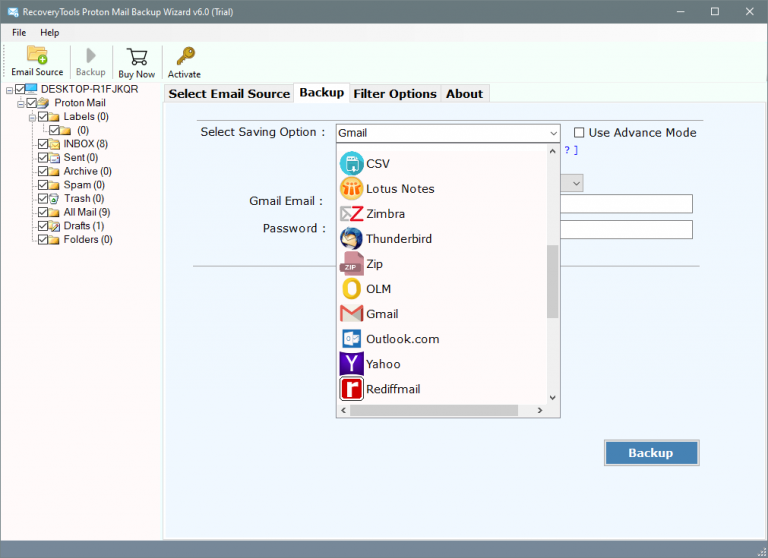Click the Activate key icon
Viewport: 768px width, 558px height.
tap(186, 56)
